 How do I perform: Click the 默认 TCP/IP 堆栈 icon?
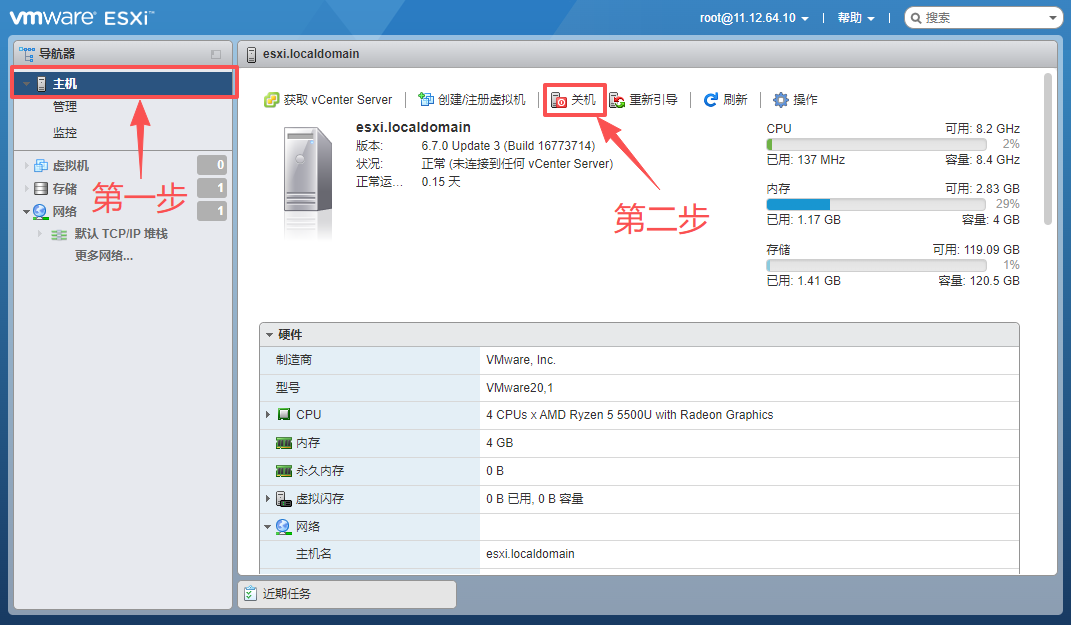click(x=59, y=234)
